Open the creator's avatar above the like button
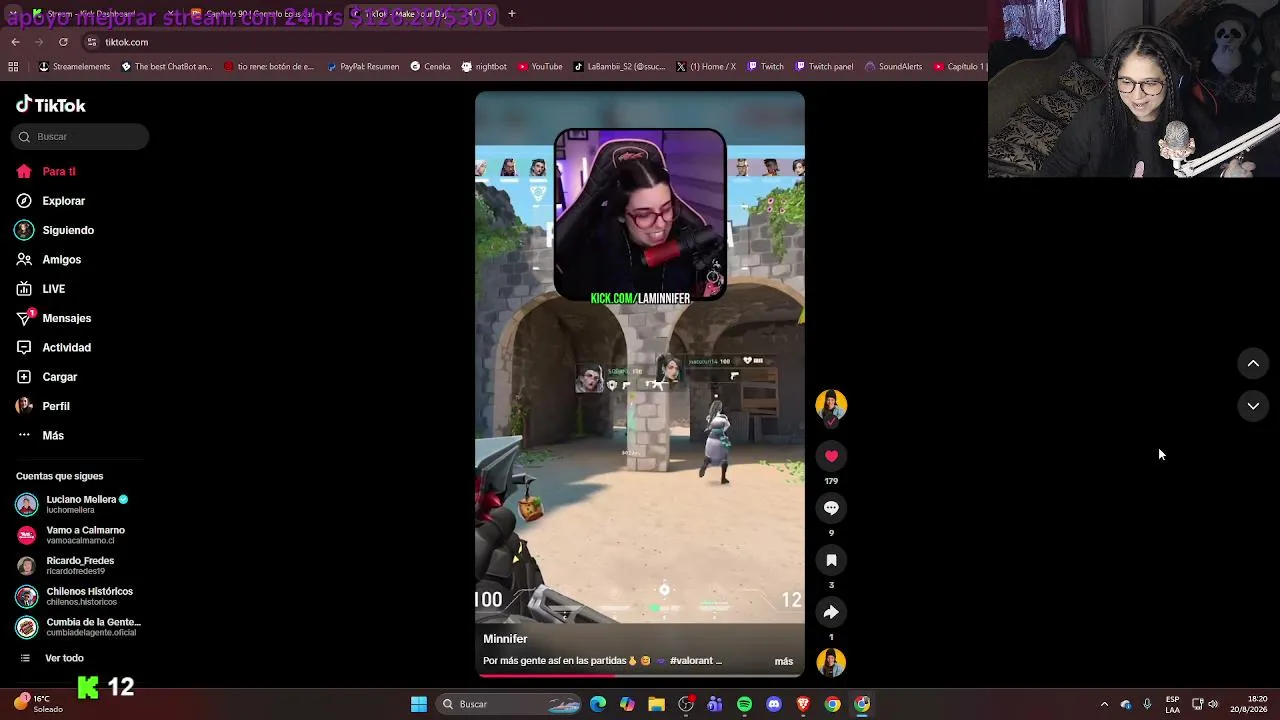Image resolution: width=1280 pixels, height=720 pixels. click(831, 405)
